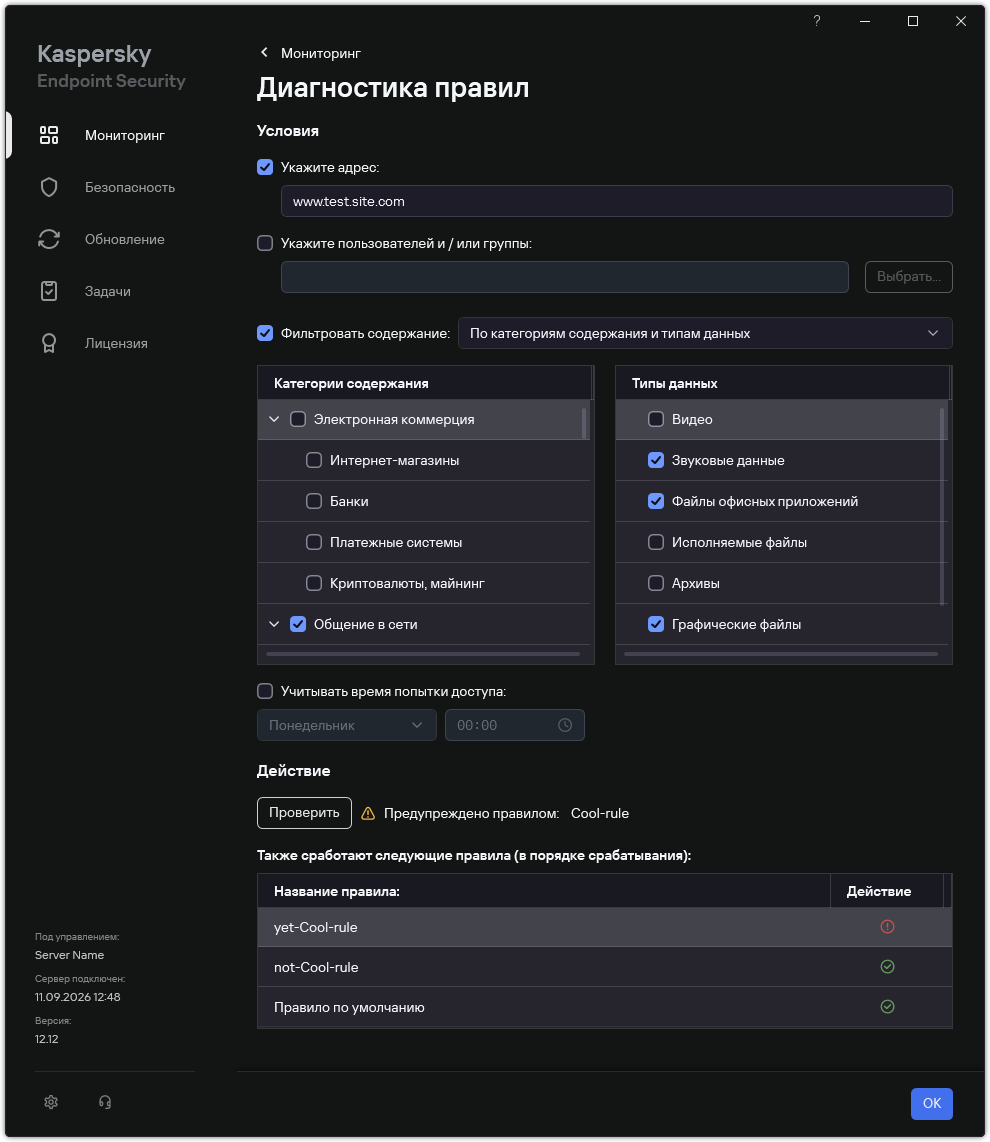Open the Понедельник day dropdown
Image resolution: width=990 pixels, height=1142 pixels.
point(347,725)
